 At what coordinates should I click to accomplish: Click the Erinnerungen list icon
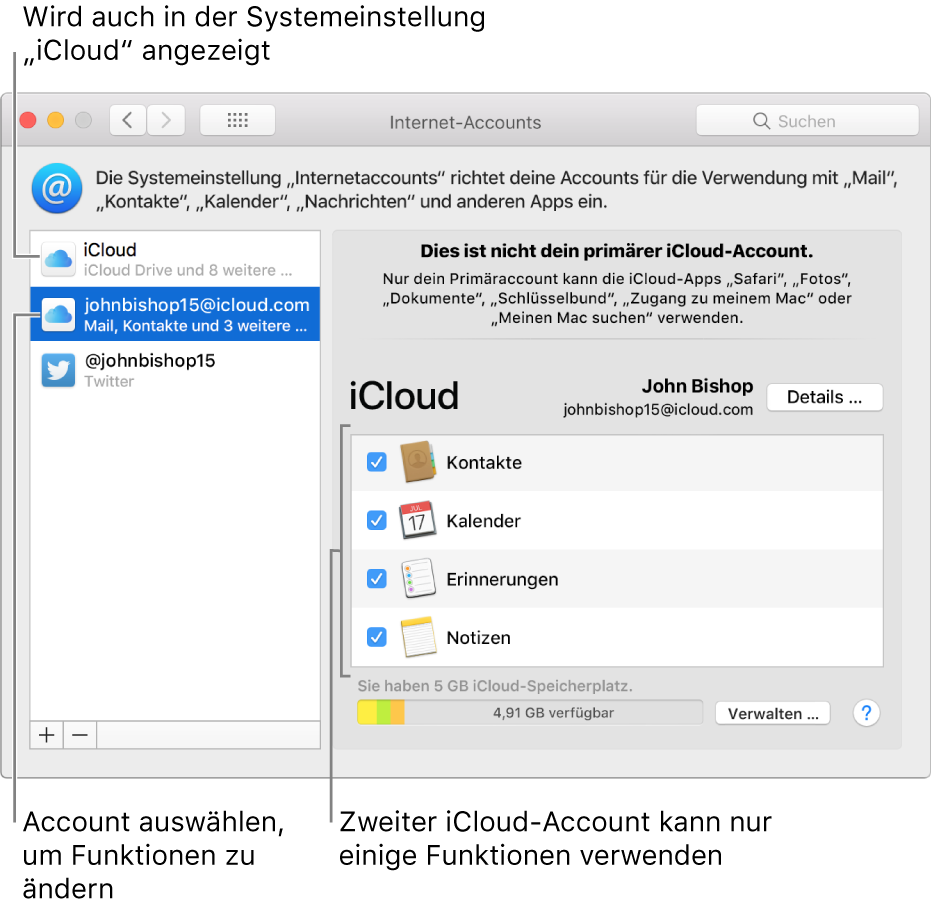point(418,578)
